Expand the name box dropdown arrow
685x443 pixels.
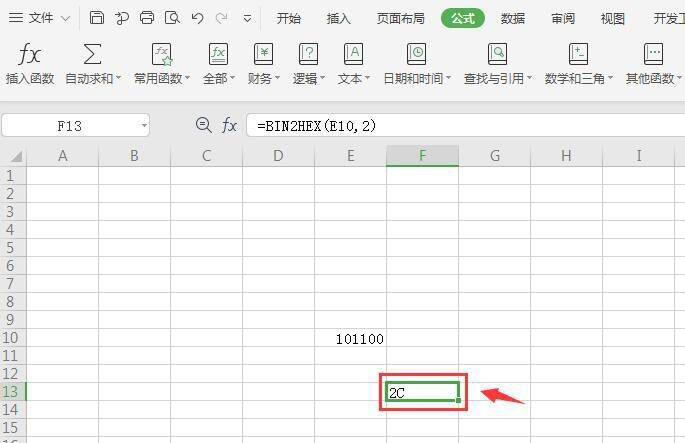144,126
